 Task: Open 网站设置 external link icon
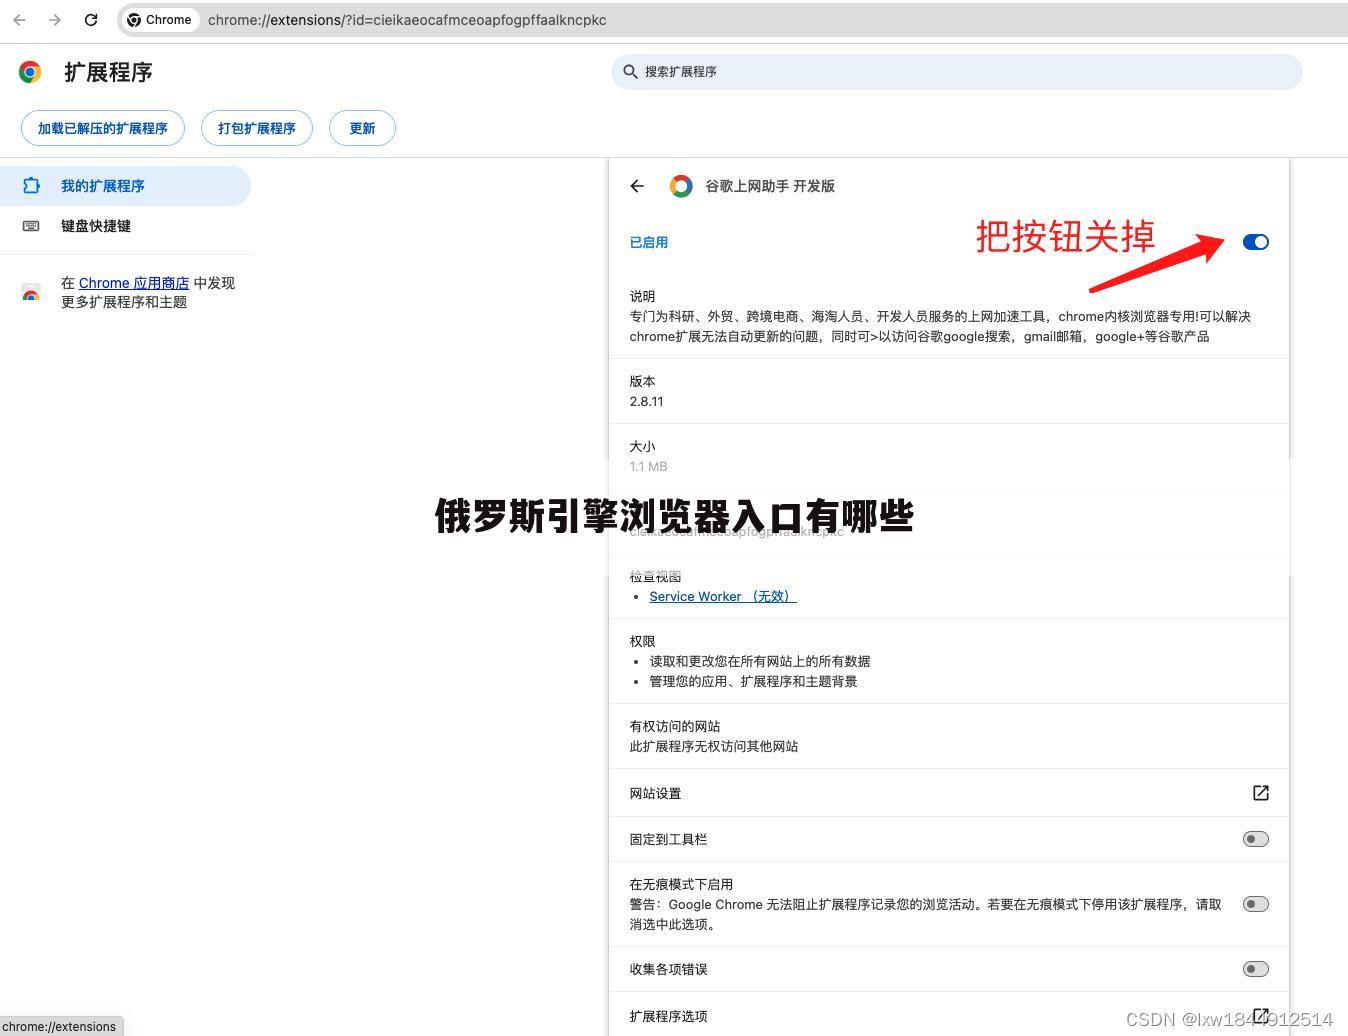(1261, 793)
